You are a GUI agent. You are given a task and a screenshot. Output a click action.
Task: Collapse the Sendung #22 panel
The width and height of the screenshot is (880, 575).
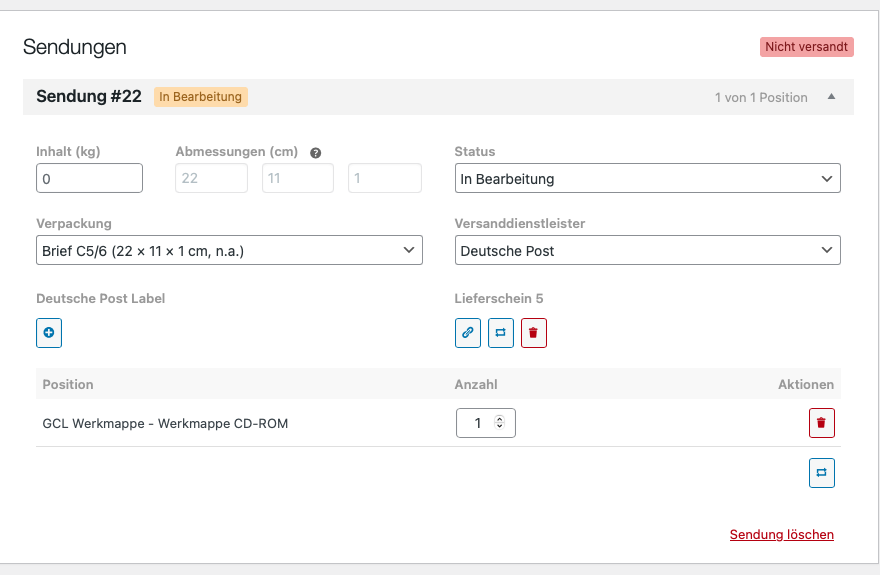click(831, 97)
